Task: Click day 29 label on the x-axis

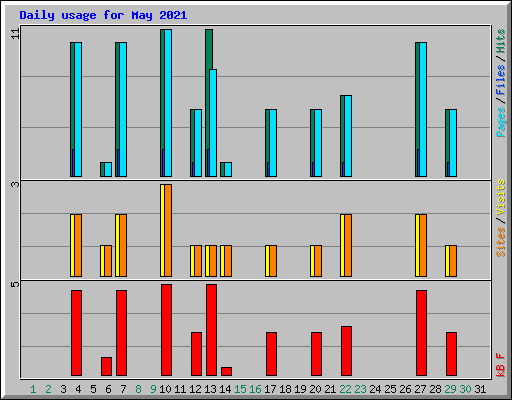Action: pos(450,389)
